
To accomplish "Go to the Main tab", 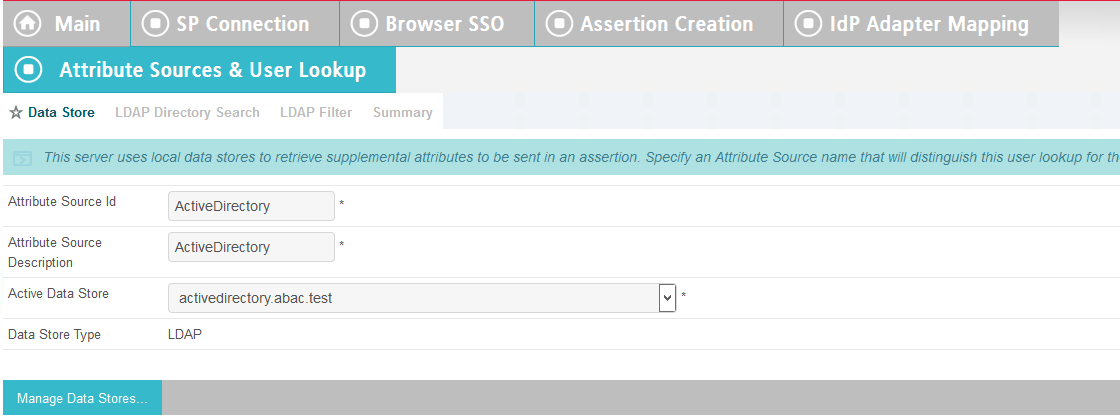I will click(x=66, y=24).
